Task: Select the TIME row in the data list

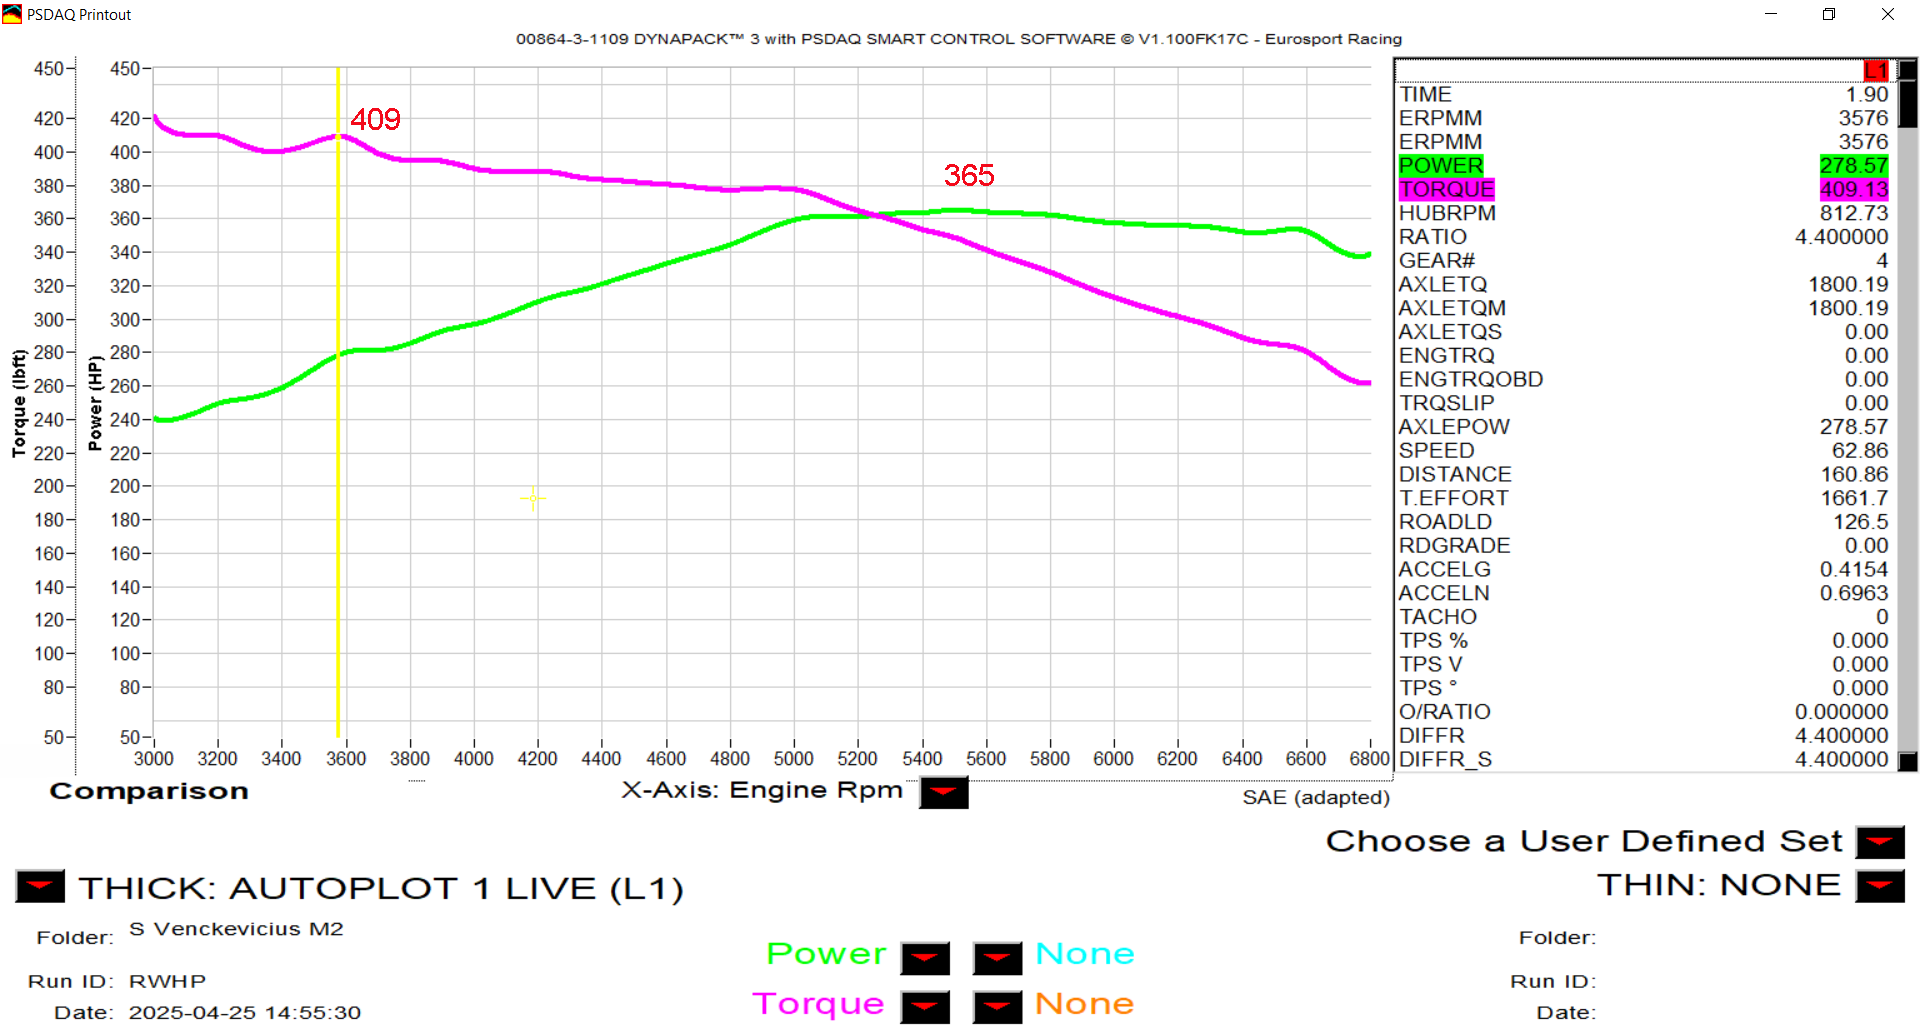Action: [x=1644, y=94]
